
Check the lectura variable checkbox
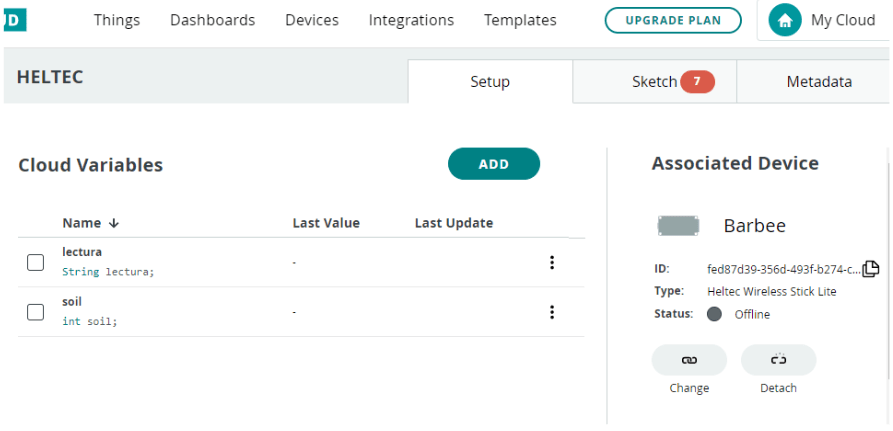(x=35, y=262)
